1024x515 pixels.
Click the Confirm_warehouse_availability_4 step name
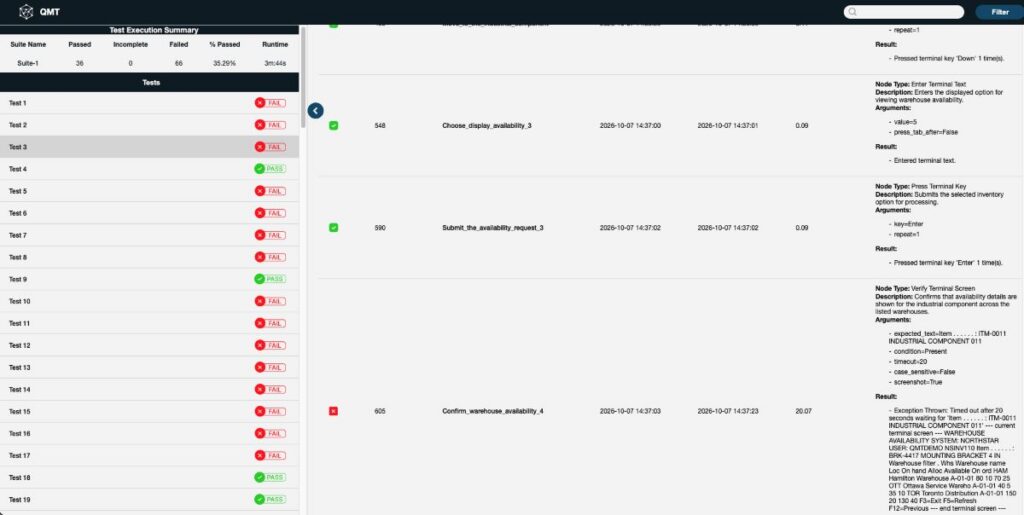point(493,411)
